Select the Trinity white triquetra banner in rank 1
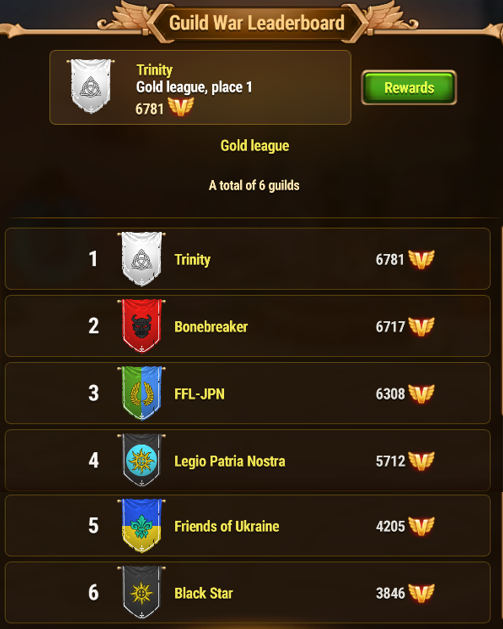Screen dimensions: 503x629 click(x=142, y=259)
